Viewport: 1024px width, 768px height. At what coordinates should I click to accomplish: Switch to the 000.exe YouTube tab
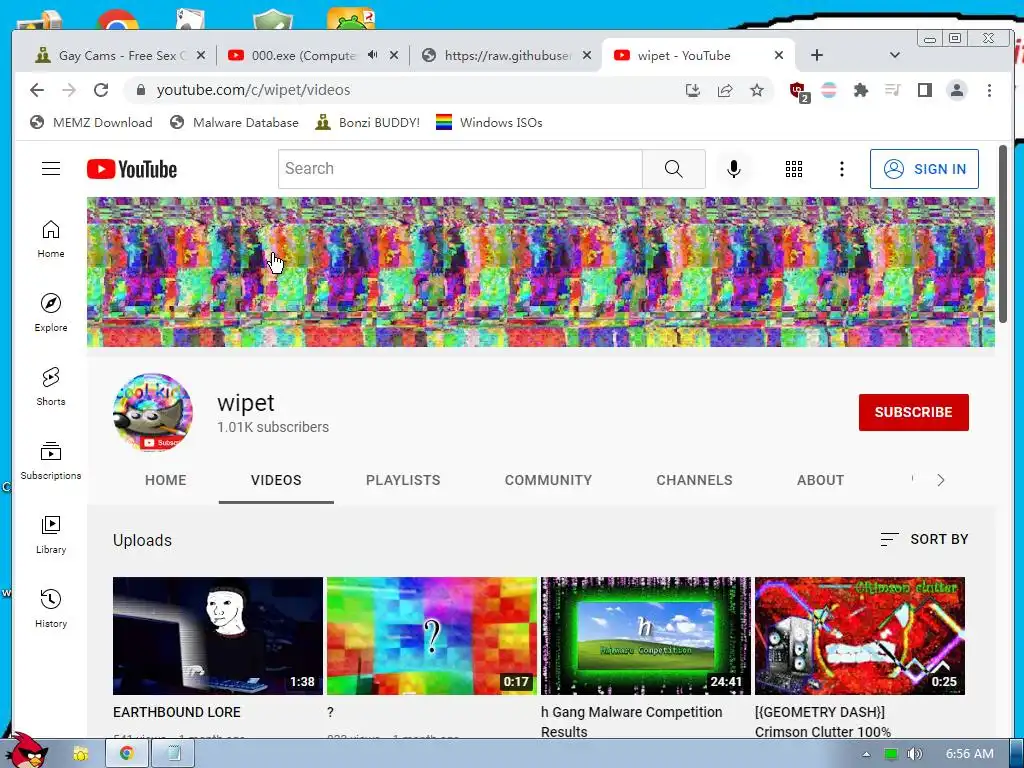[312, 56]
